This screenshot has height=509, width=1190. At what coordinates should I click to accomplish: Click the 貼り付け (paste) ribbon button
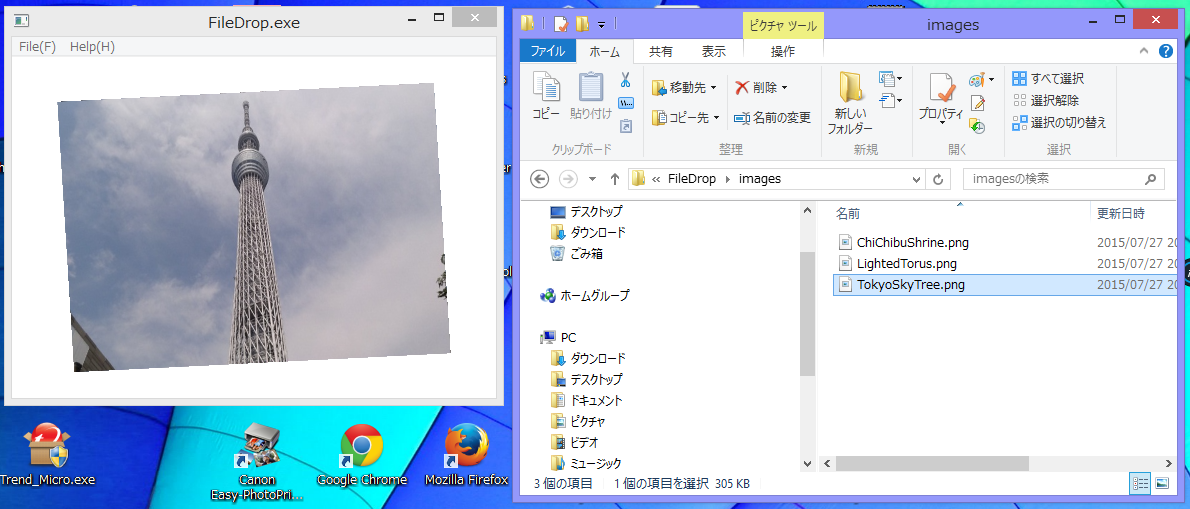point(591,96)
